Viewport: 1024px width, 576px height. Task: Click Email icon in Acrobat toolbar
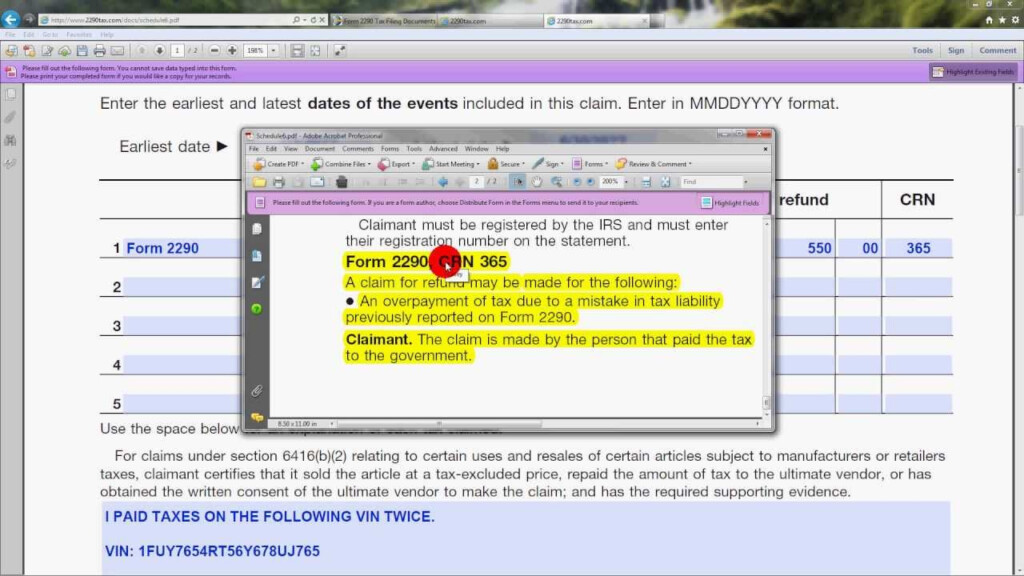[x=317, y=182]
